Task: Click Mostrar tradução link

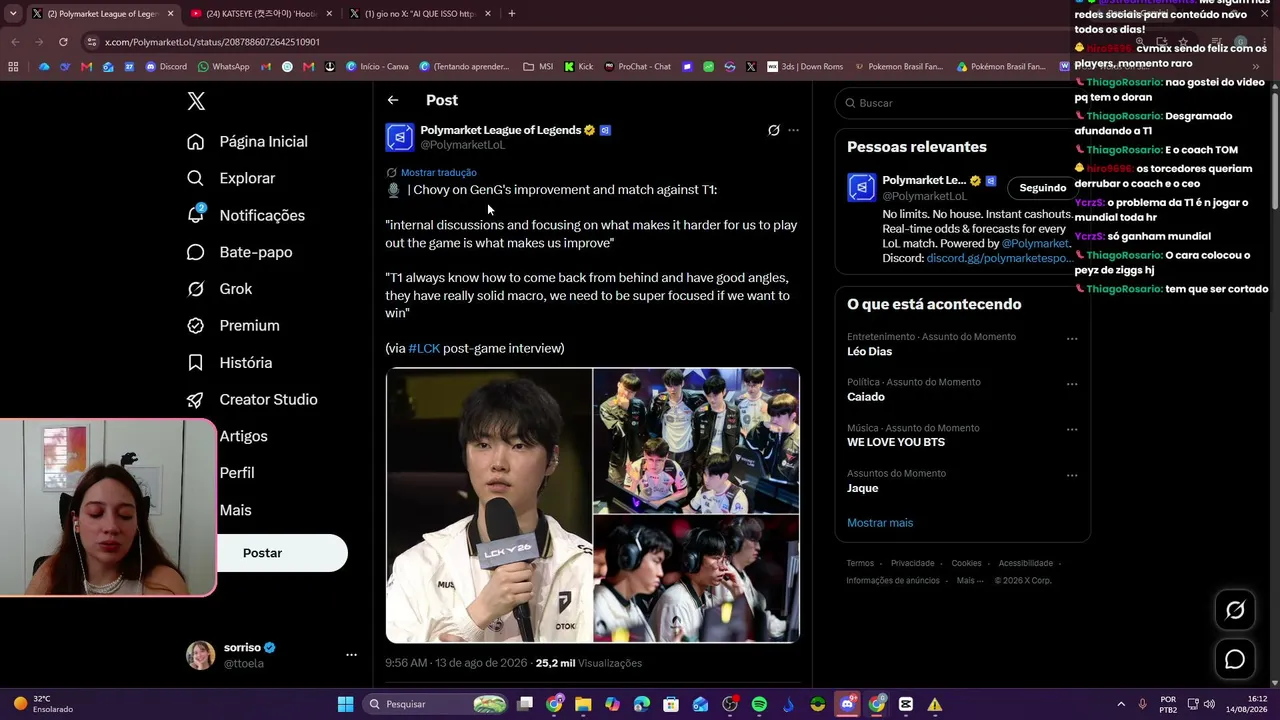Action: (x=438, y=173)
